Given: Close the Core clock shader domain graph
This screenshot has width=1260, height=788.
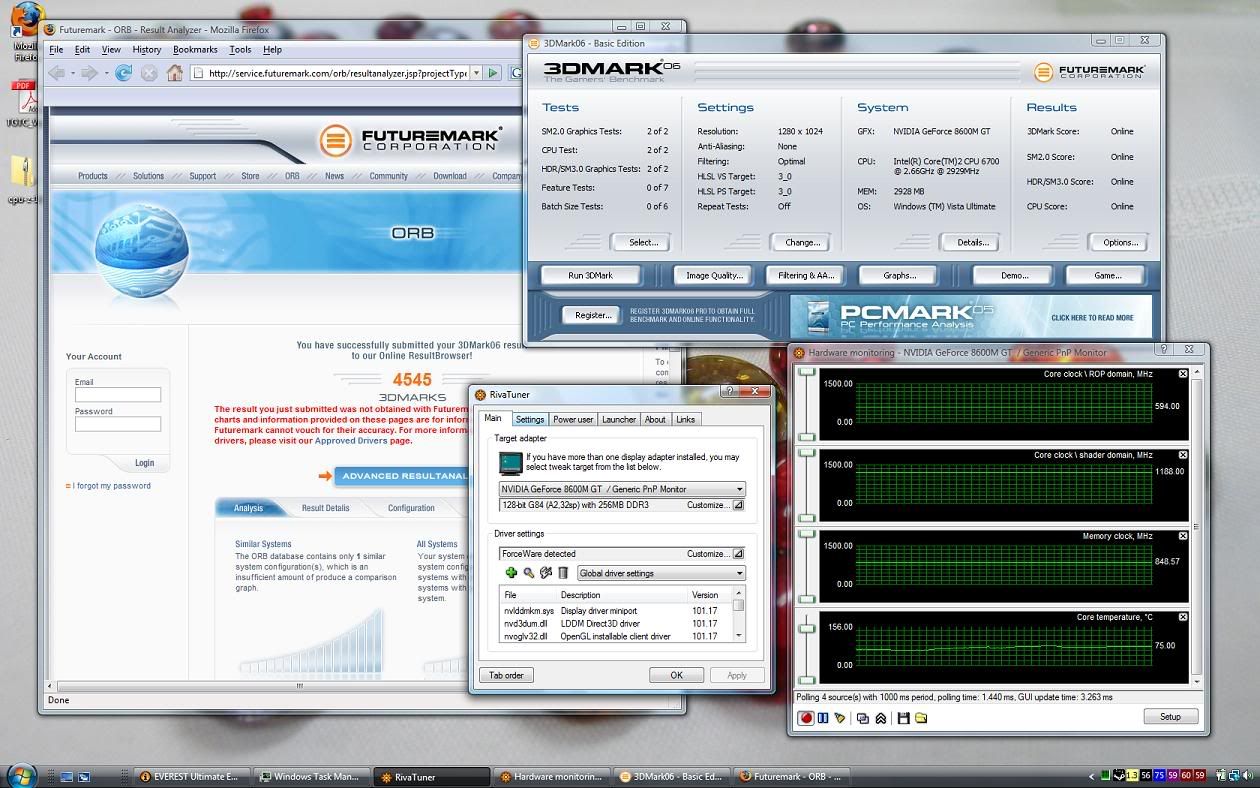Looking at the screenshot, I should click(x=1183, y=455).
